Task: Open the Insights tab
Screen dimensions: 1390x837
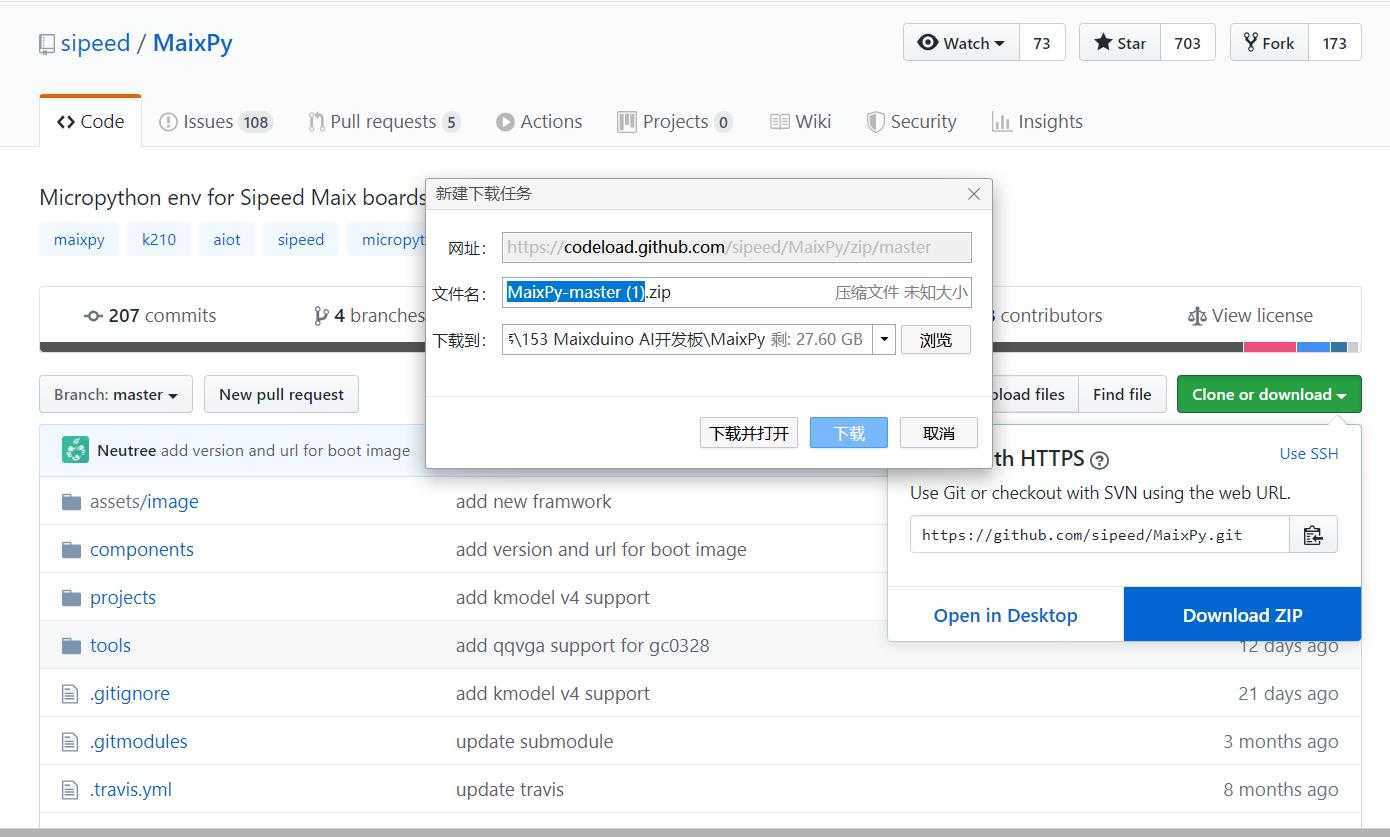Action: pos(1037,122)
